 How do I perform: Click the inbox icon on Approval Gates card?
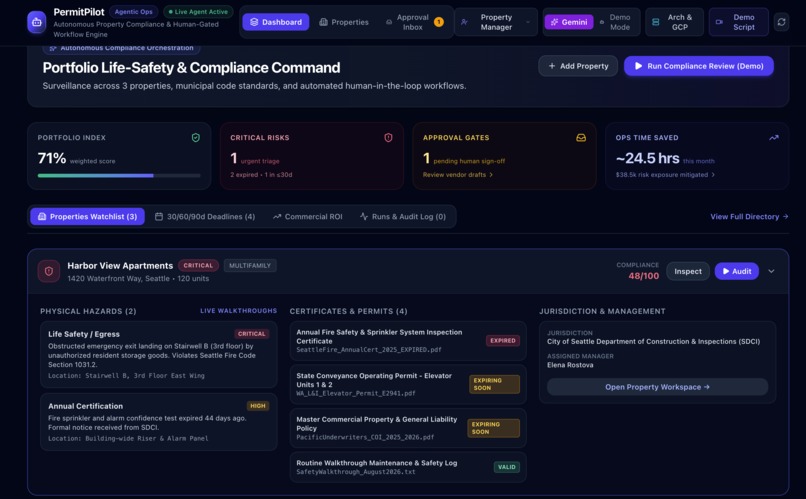point(581,138)
